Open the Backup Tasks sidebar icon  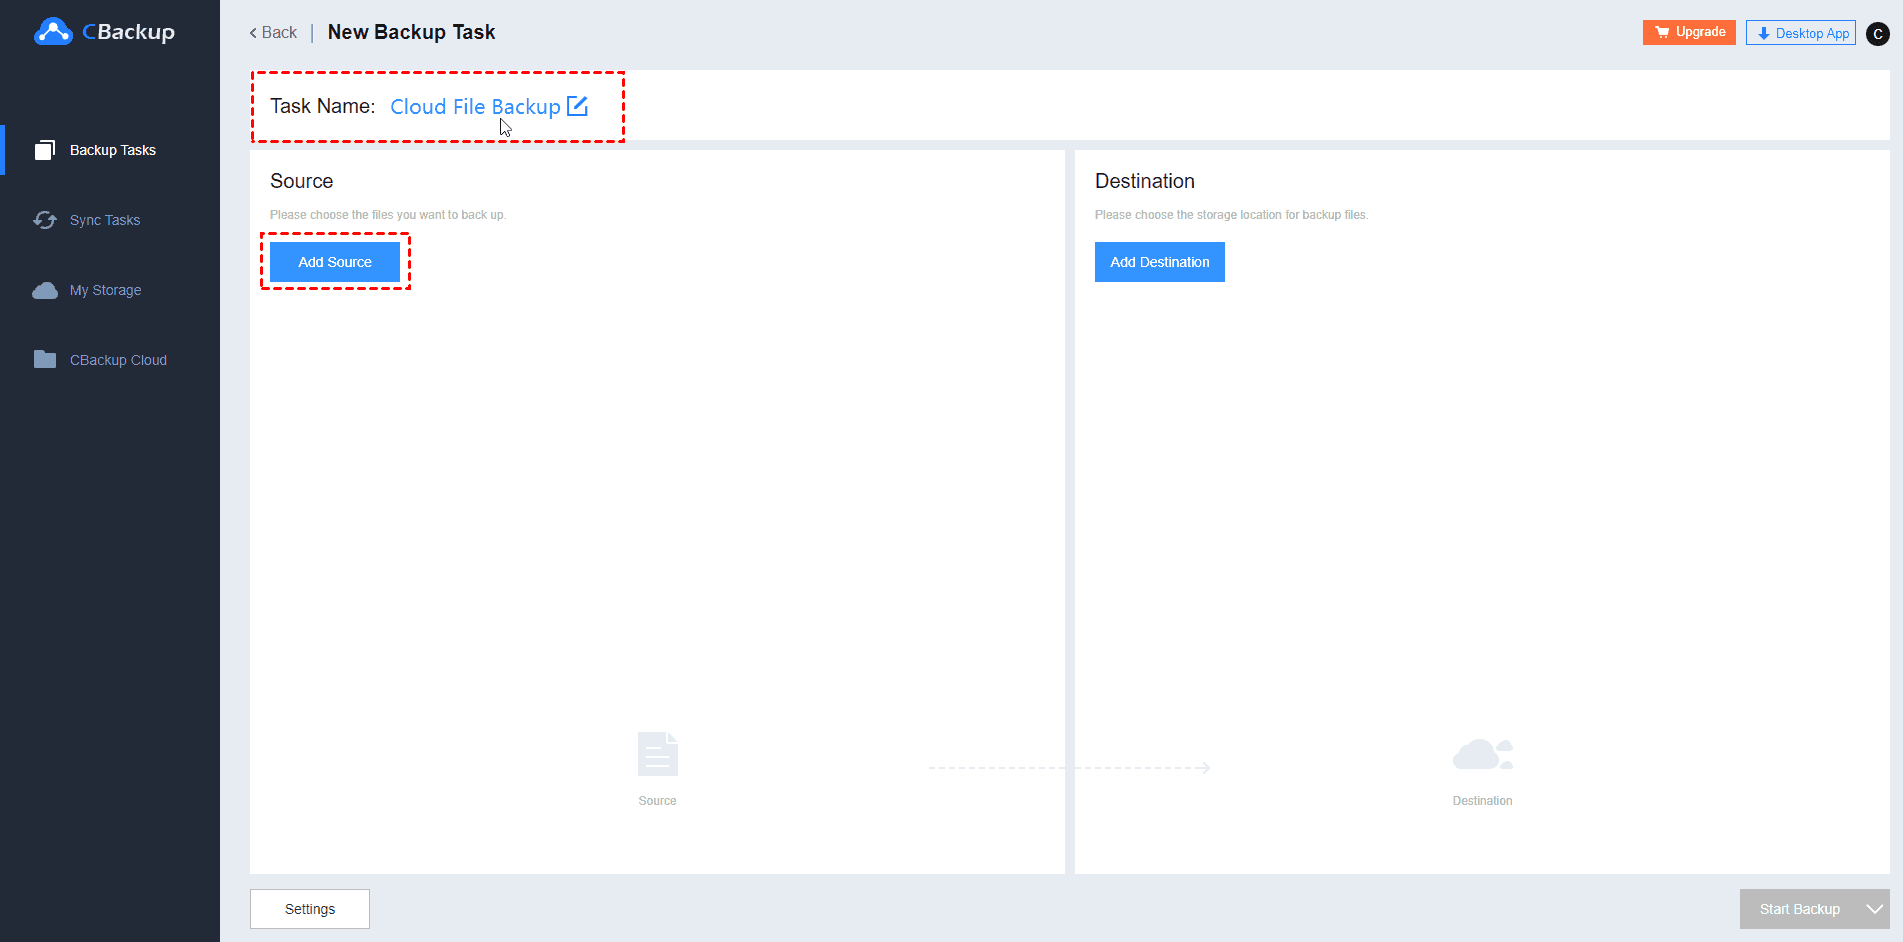click(45, 149)
